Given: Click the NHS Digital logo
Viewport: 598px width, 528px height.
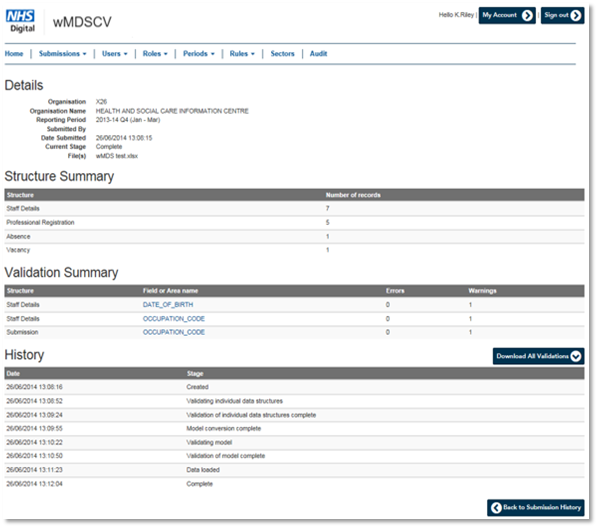Looking at the screenshot, I should coord(21,21).
